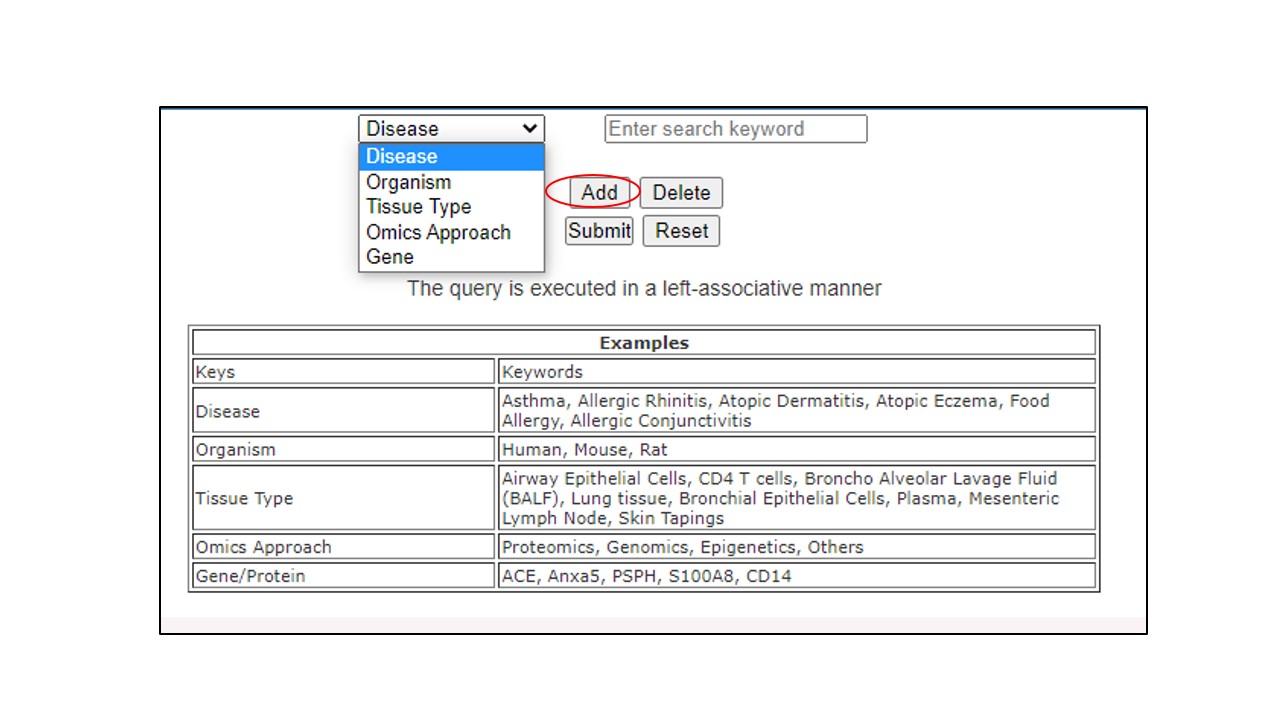Click the ACE, Anxa5, PSPH keywords cell
1280x720 pixels.
point(796,576)
